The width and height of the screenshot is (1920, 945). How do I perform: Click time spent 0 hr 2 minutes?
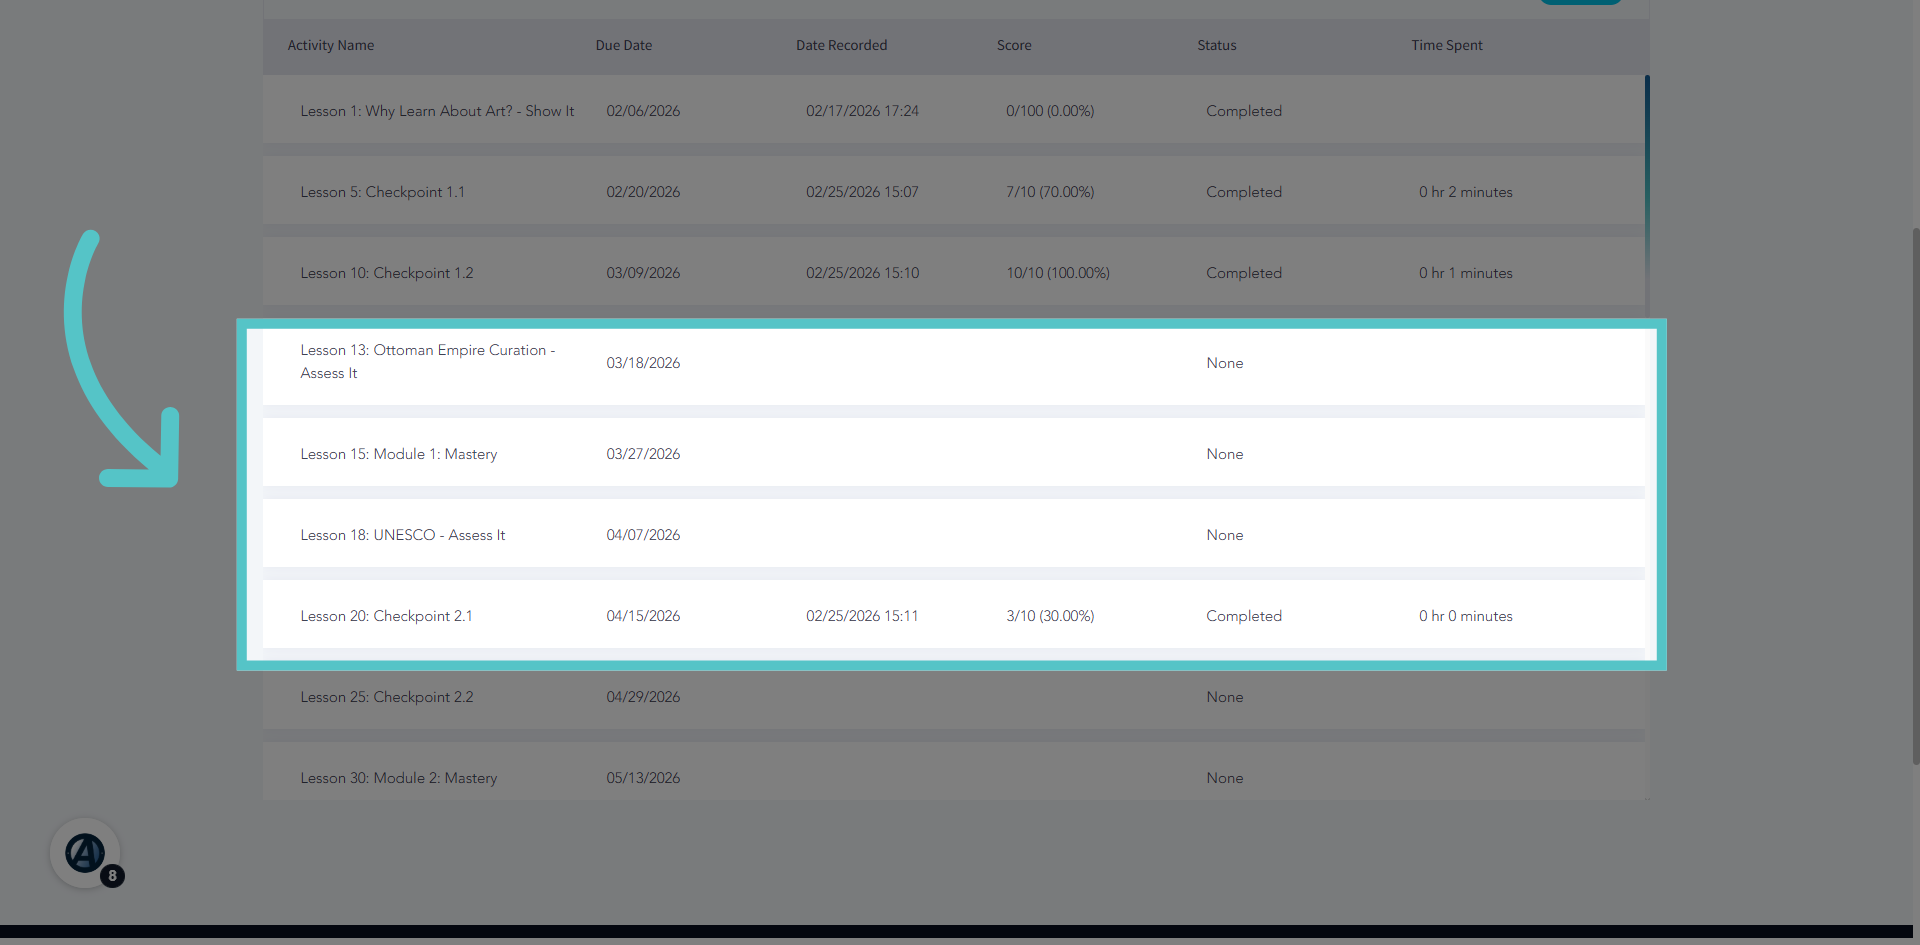tap(1465, 192)
